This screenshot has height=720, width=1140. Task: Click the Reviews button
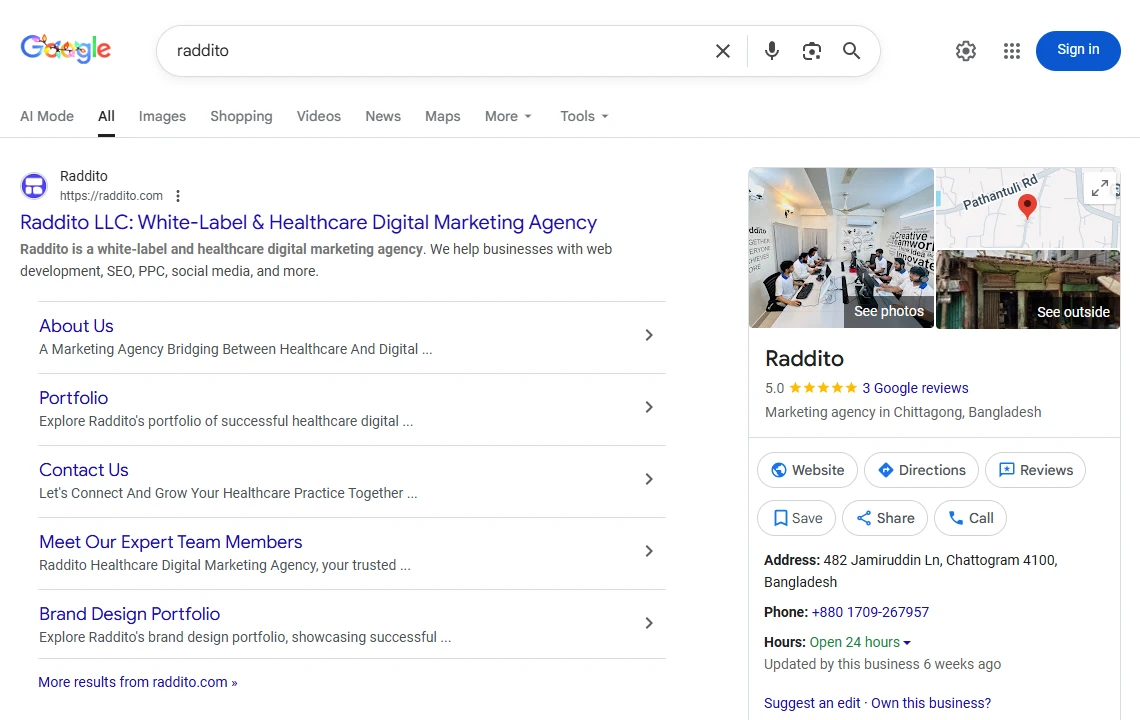[x=1035, y=470]
